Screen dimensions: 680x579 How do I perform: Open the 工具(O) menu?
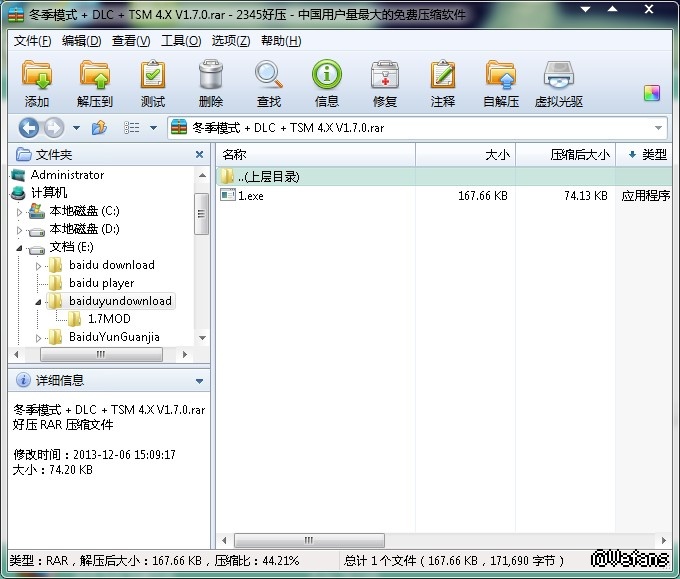[181, 41]
